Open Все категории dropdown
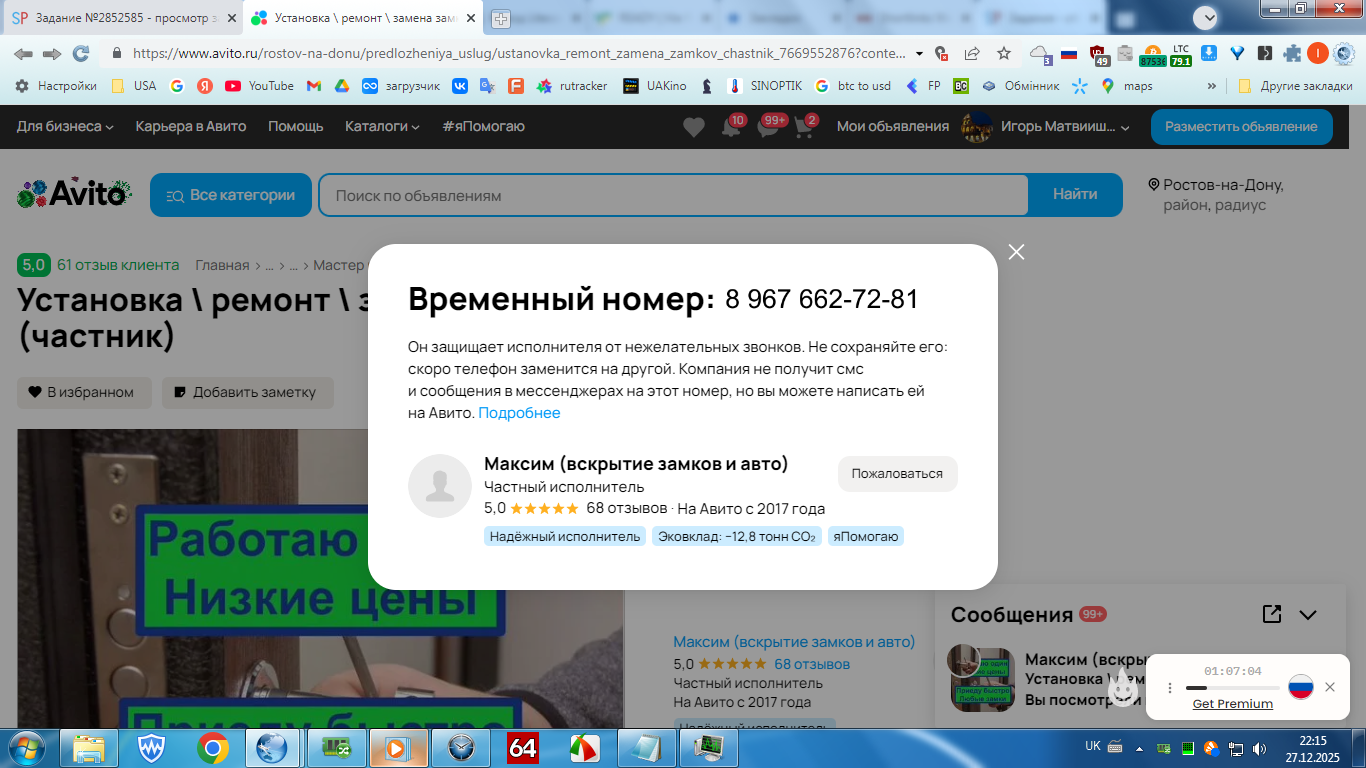Viewport: 1366px width, 768px height. point(231,195)
